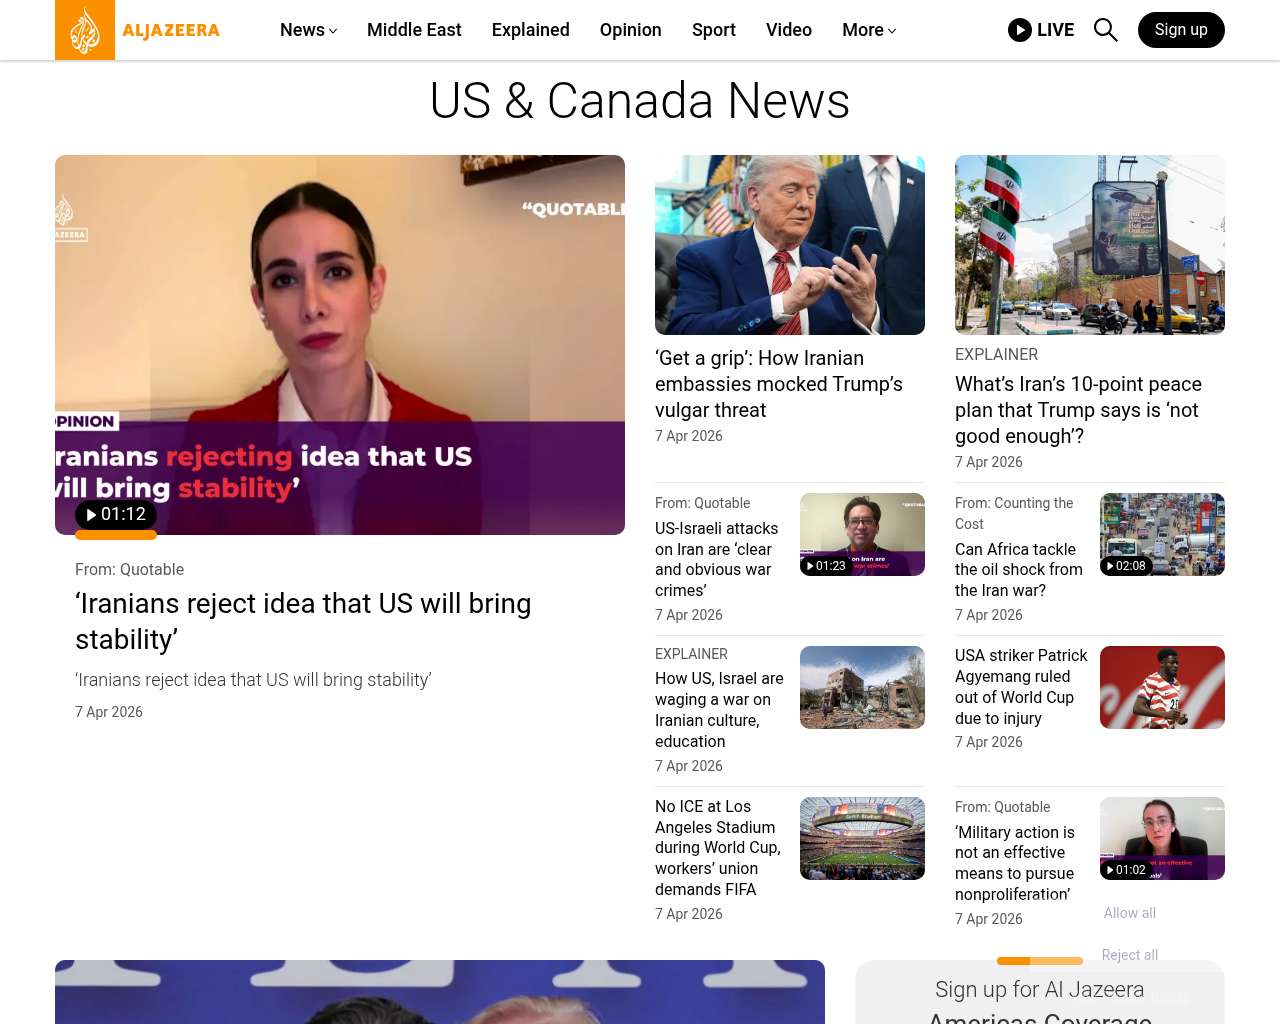Click the US & Canada News heading
1280x1024 pixels.
640,101
